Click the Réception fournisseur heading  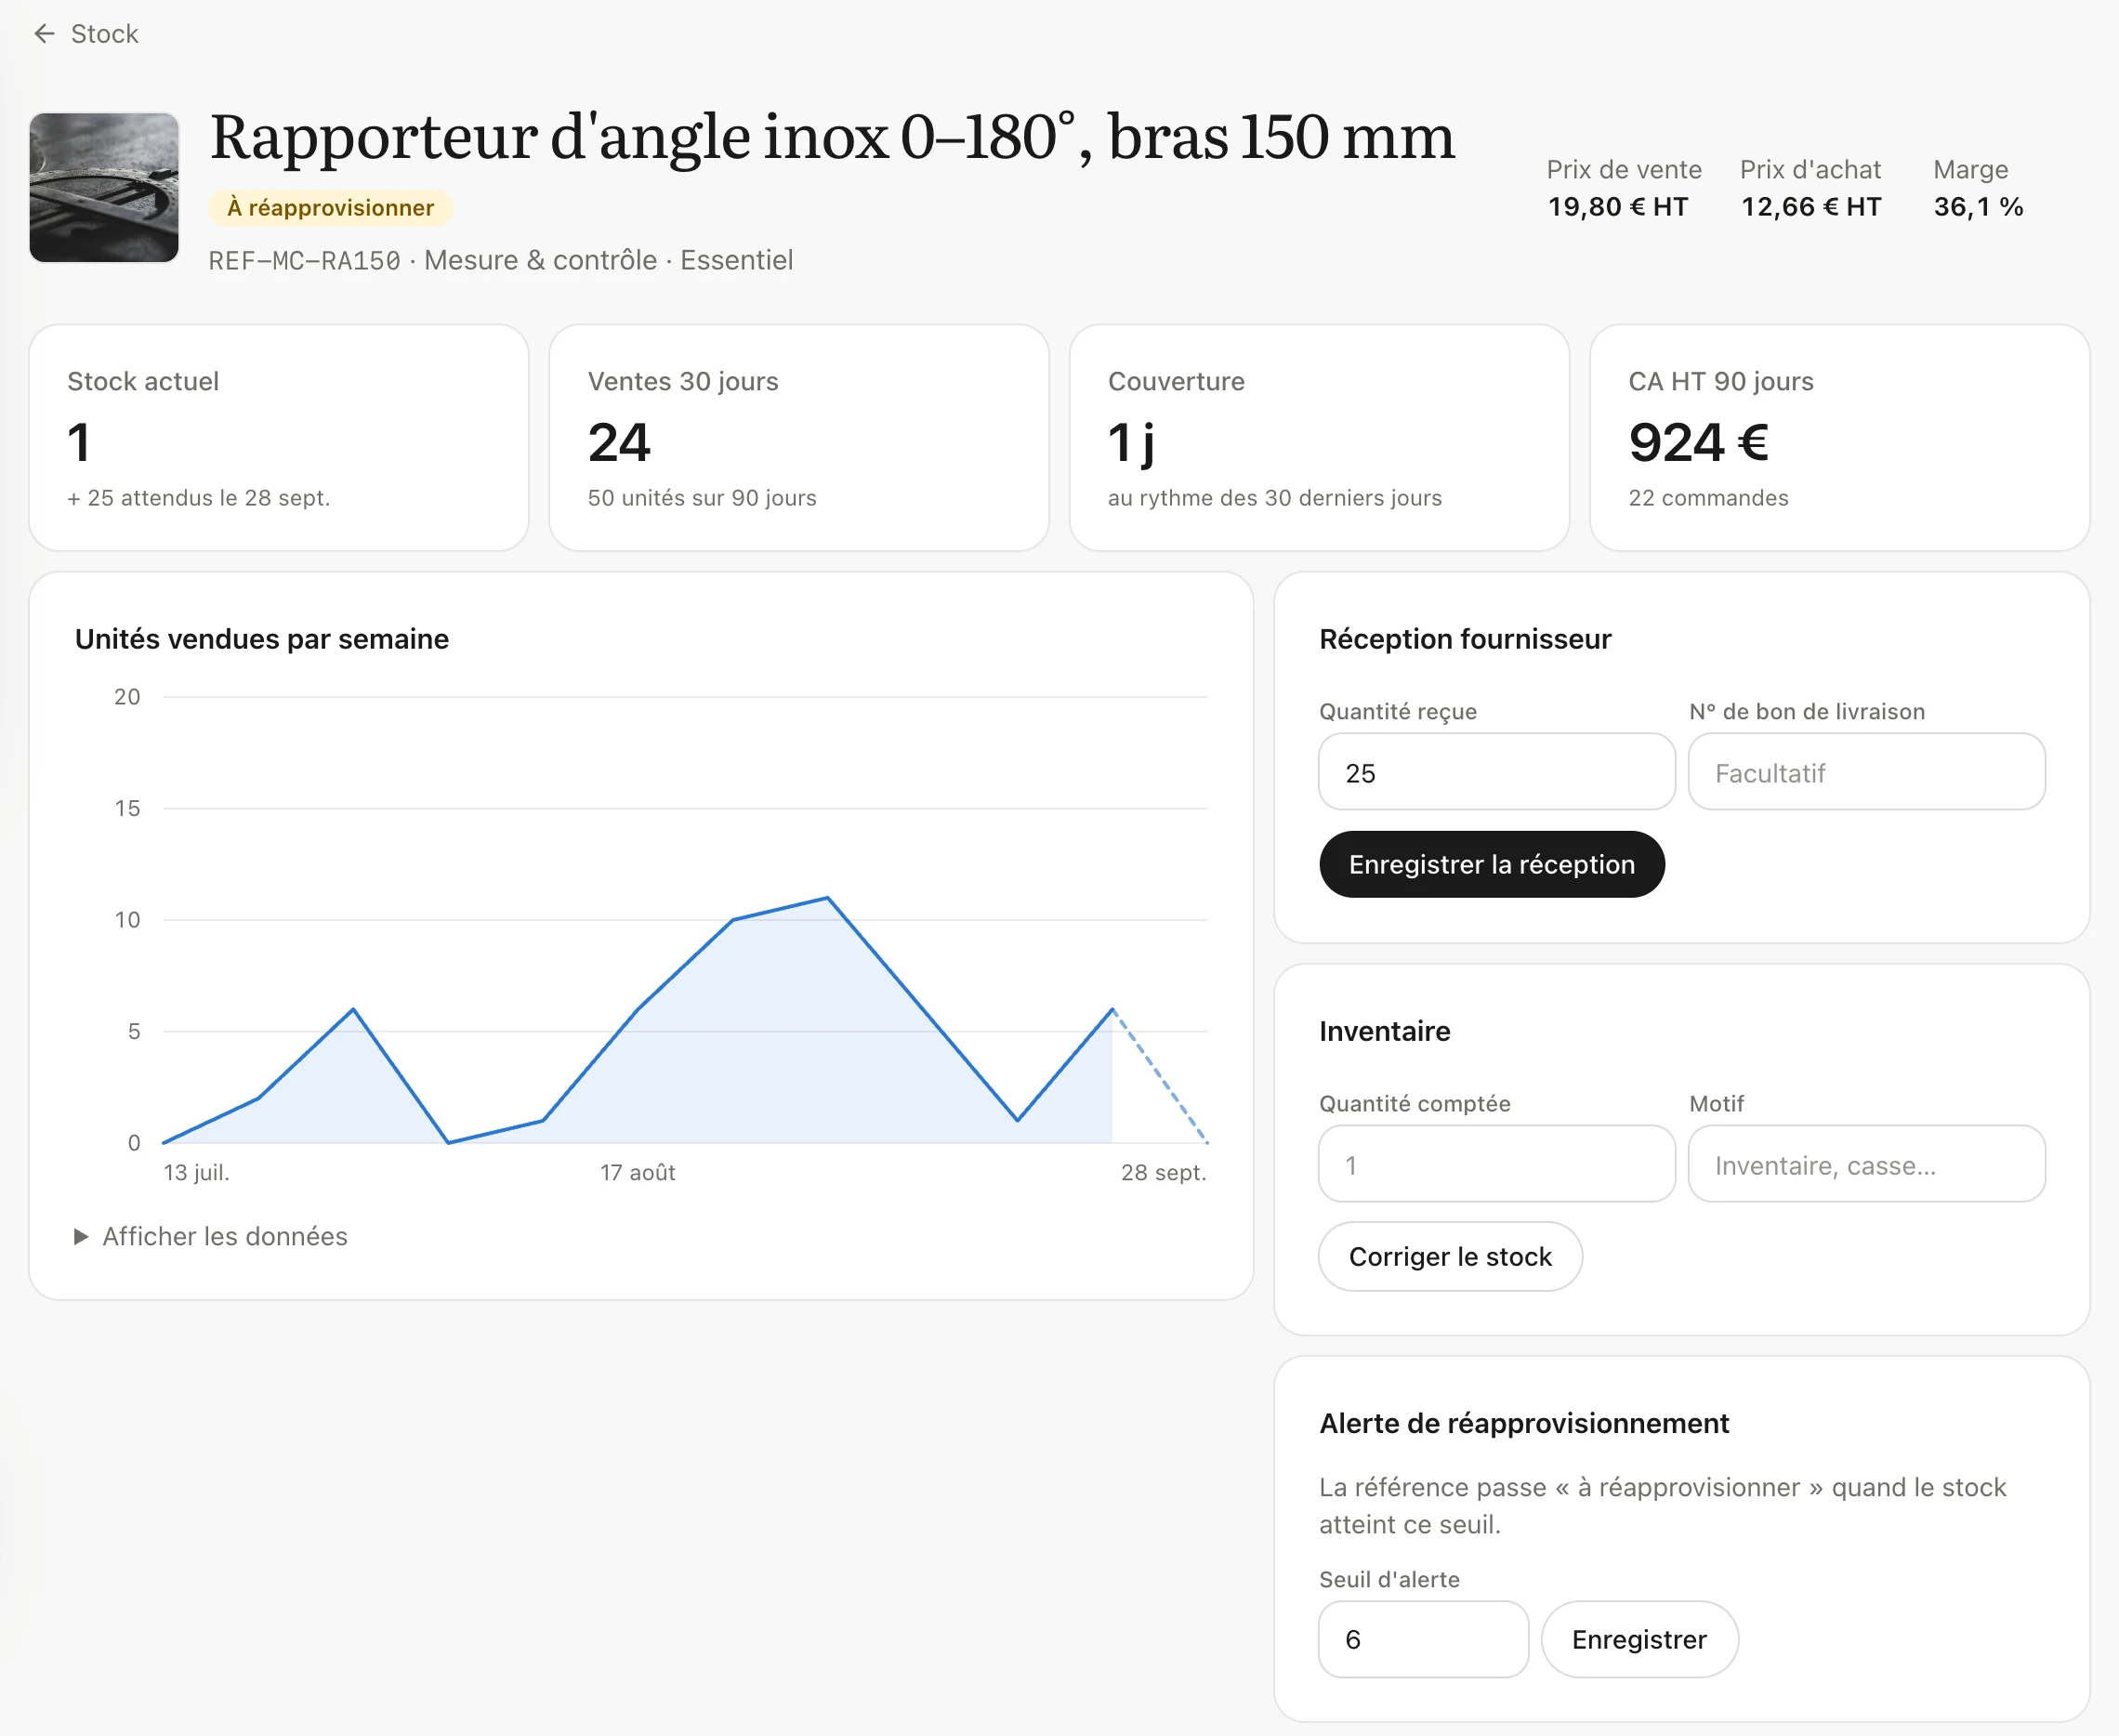[1465, 639]
